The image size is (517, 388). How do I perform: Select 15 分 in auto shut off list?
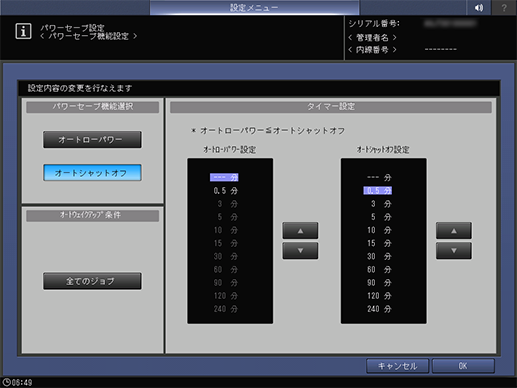coord(379,243)
